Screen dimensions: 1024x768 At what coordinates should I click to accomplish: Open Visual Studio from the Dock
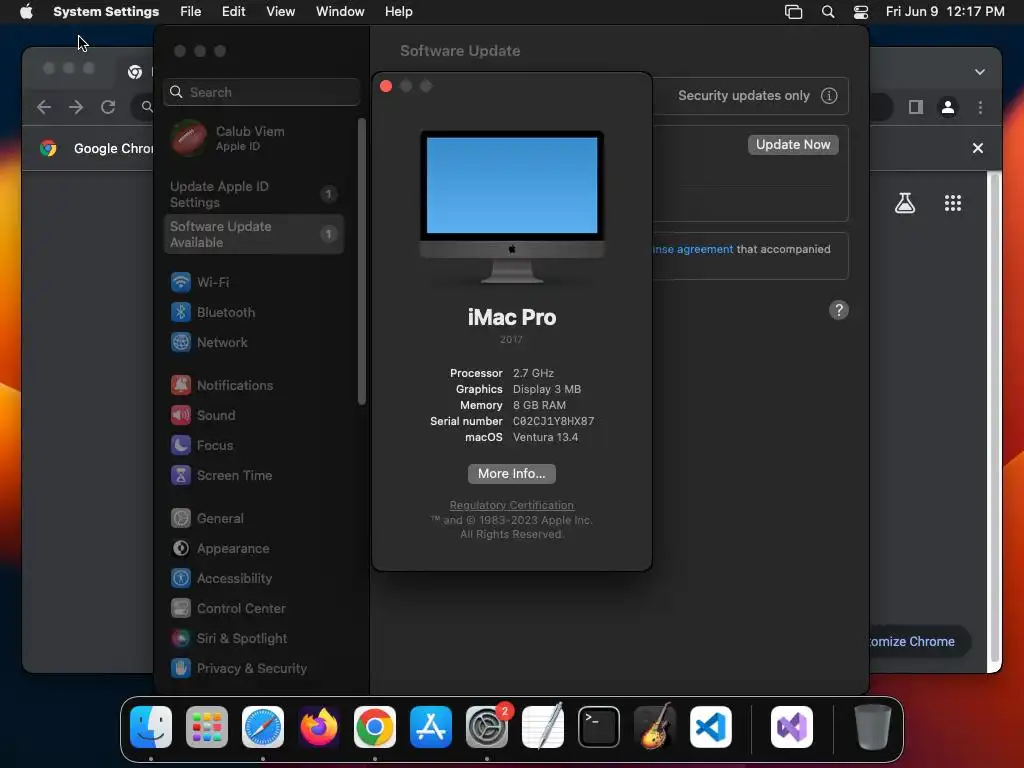click(x=792, y=727)
